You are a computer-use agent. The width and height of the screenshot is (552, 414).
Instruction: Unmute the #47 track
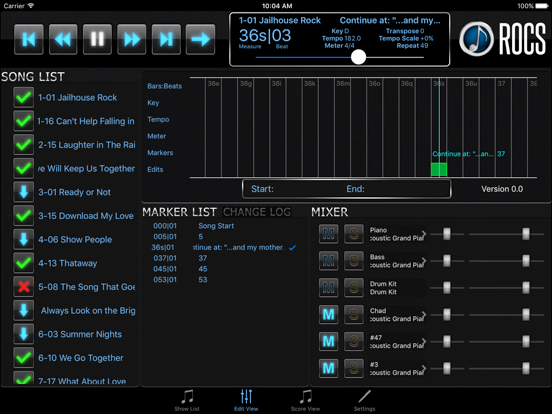pos(328,341)
